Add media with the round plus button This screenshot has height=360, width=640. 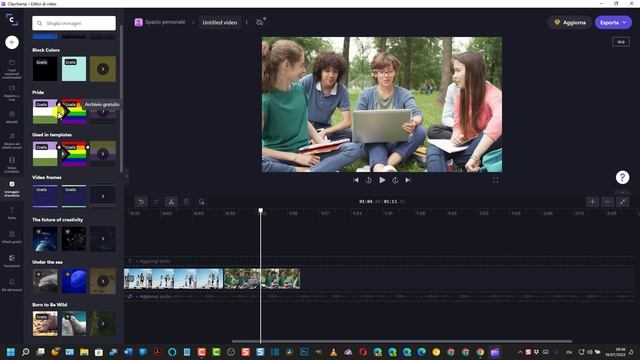point(11,42)
